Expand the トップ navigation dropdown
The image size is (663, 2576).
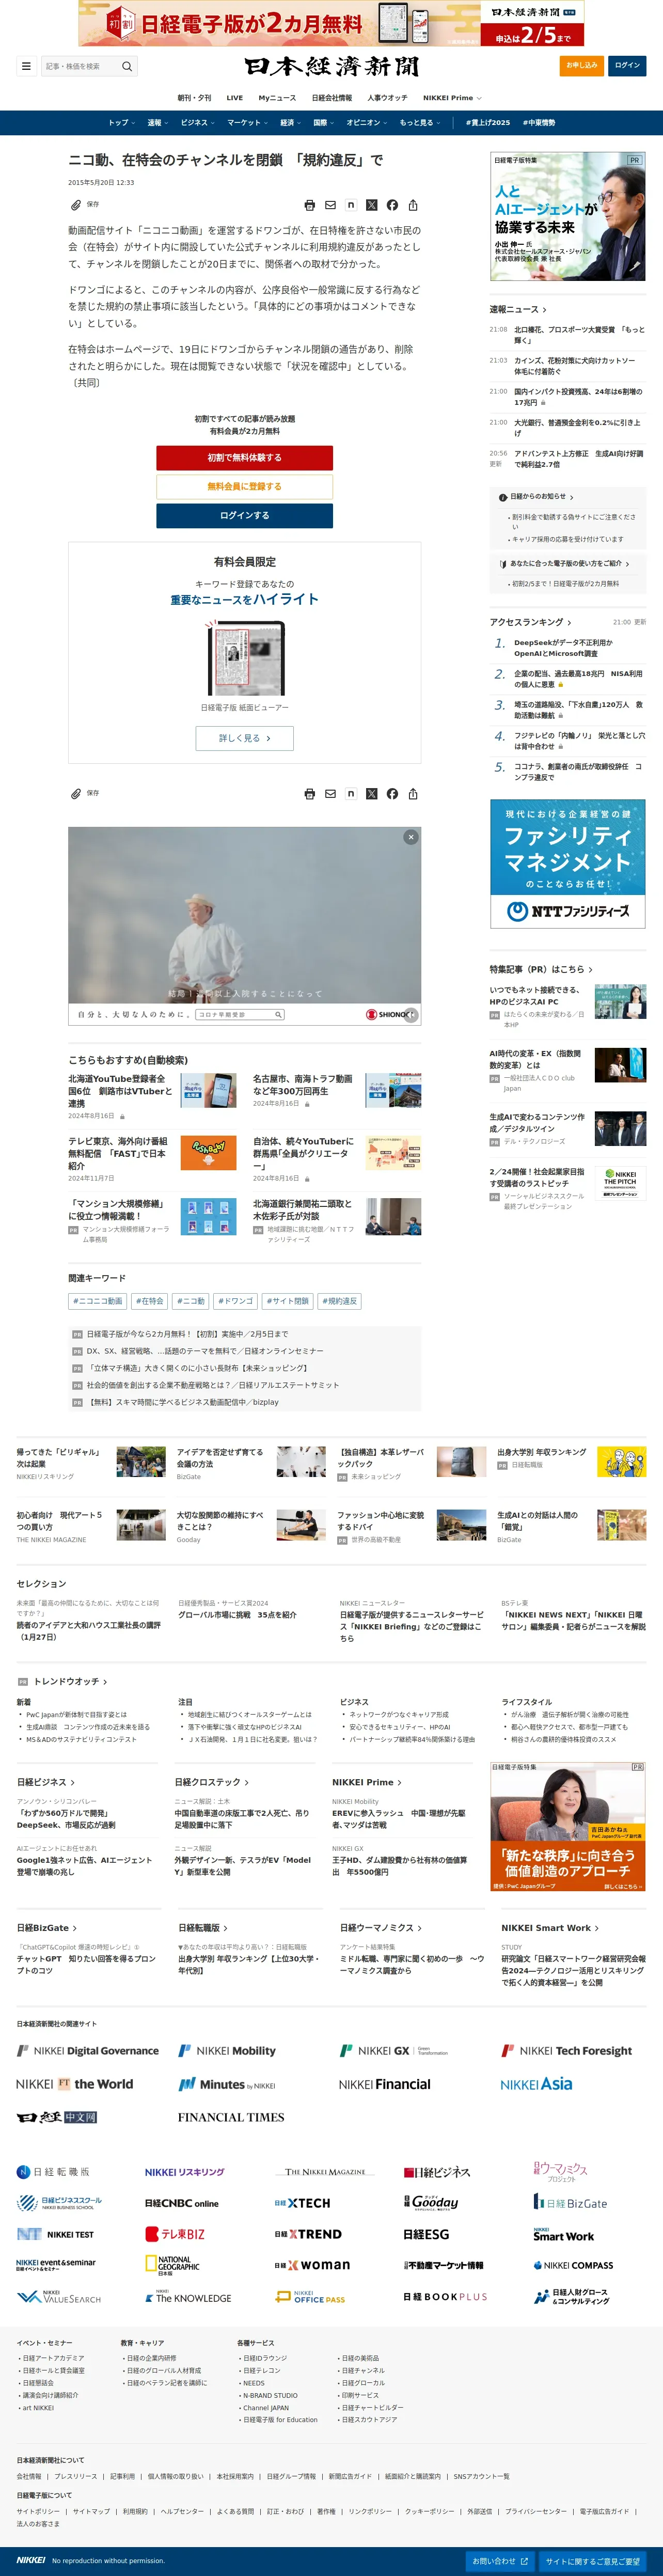(x=121, y=123)
